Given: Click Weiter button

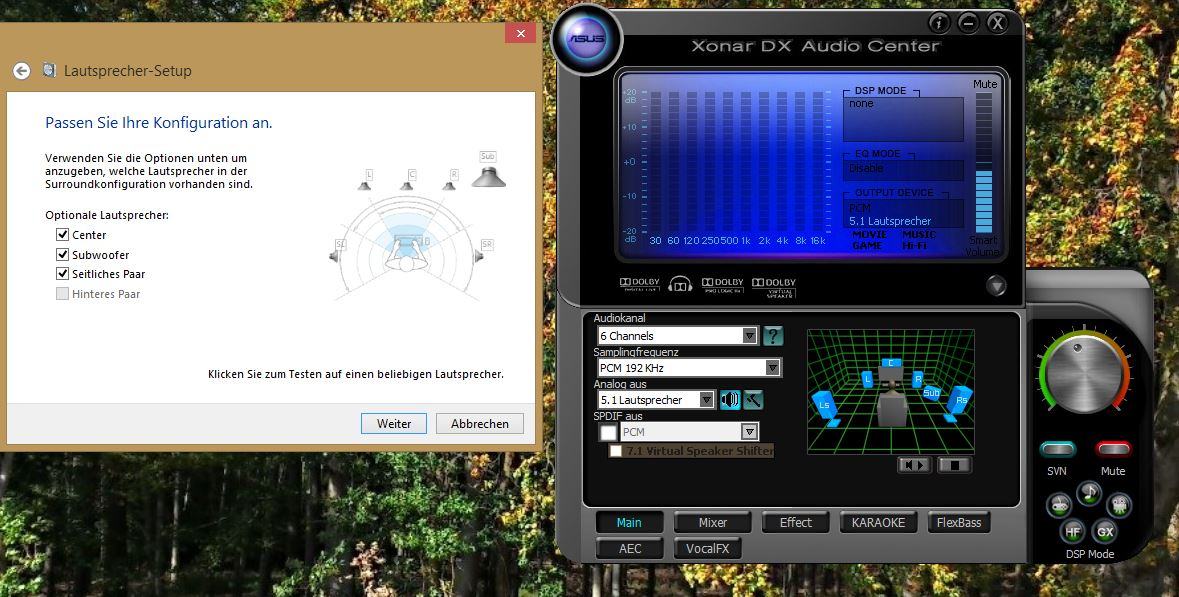Looking at the screenshot, I should pyautogui.click(x=394, y=423).
